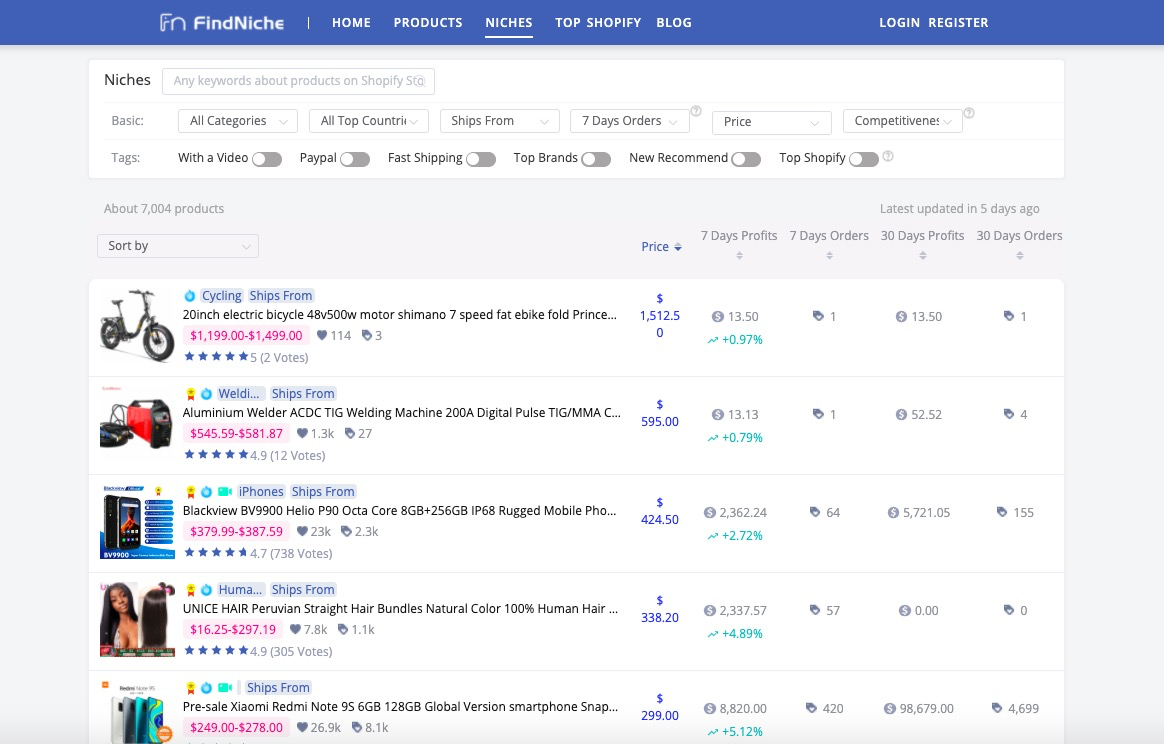Open the 20inch electric bicycle product title
This screenshot has height=744, width=1164.
[399, 315]
